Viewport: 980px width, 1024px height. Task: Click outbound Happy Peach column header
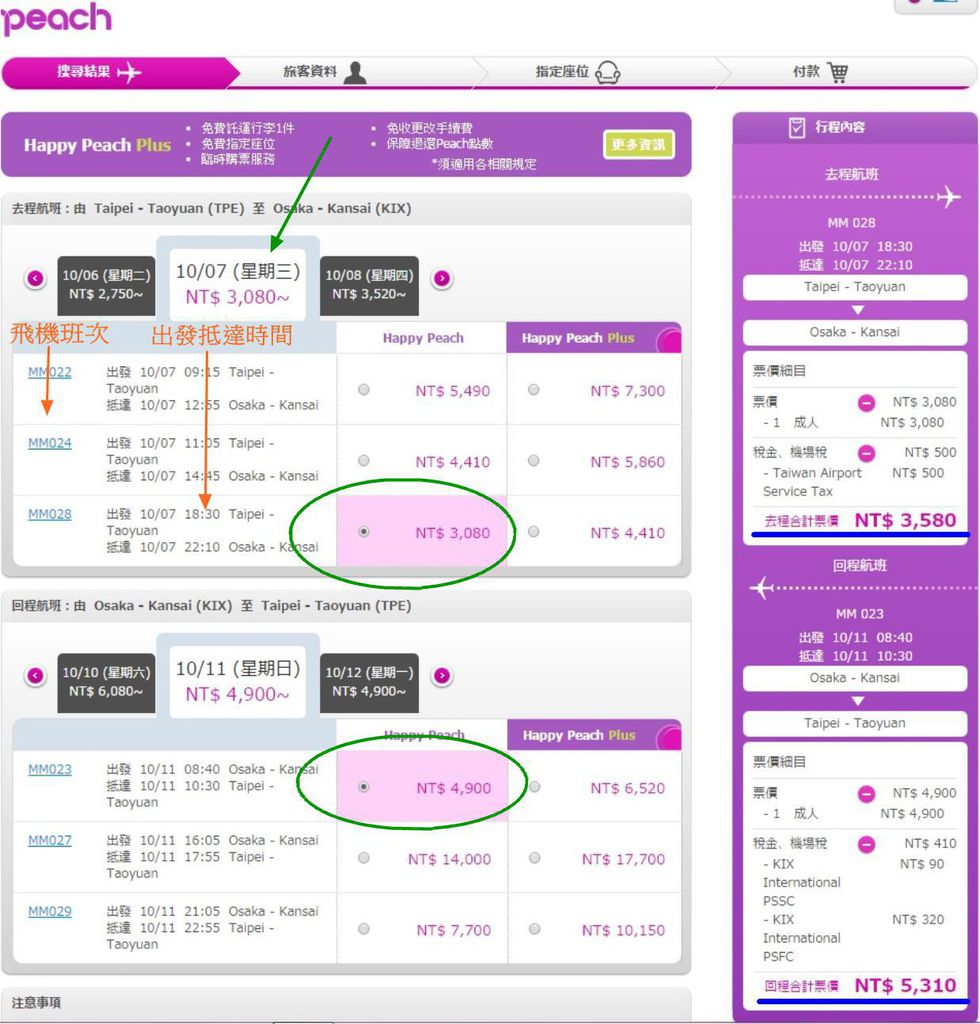pos(422,338)
